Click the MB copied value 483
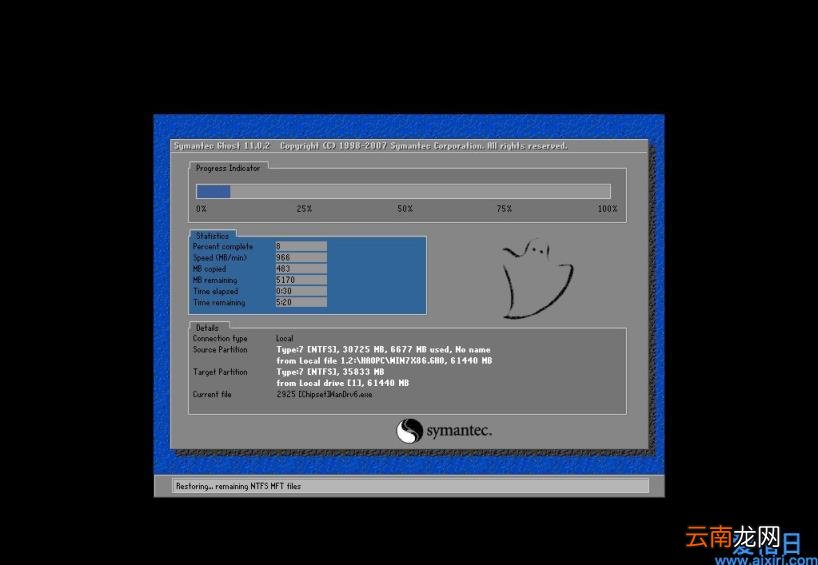818x565 pixels. pyautogui.click(x=301, y=269)
